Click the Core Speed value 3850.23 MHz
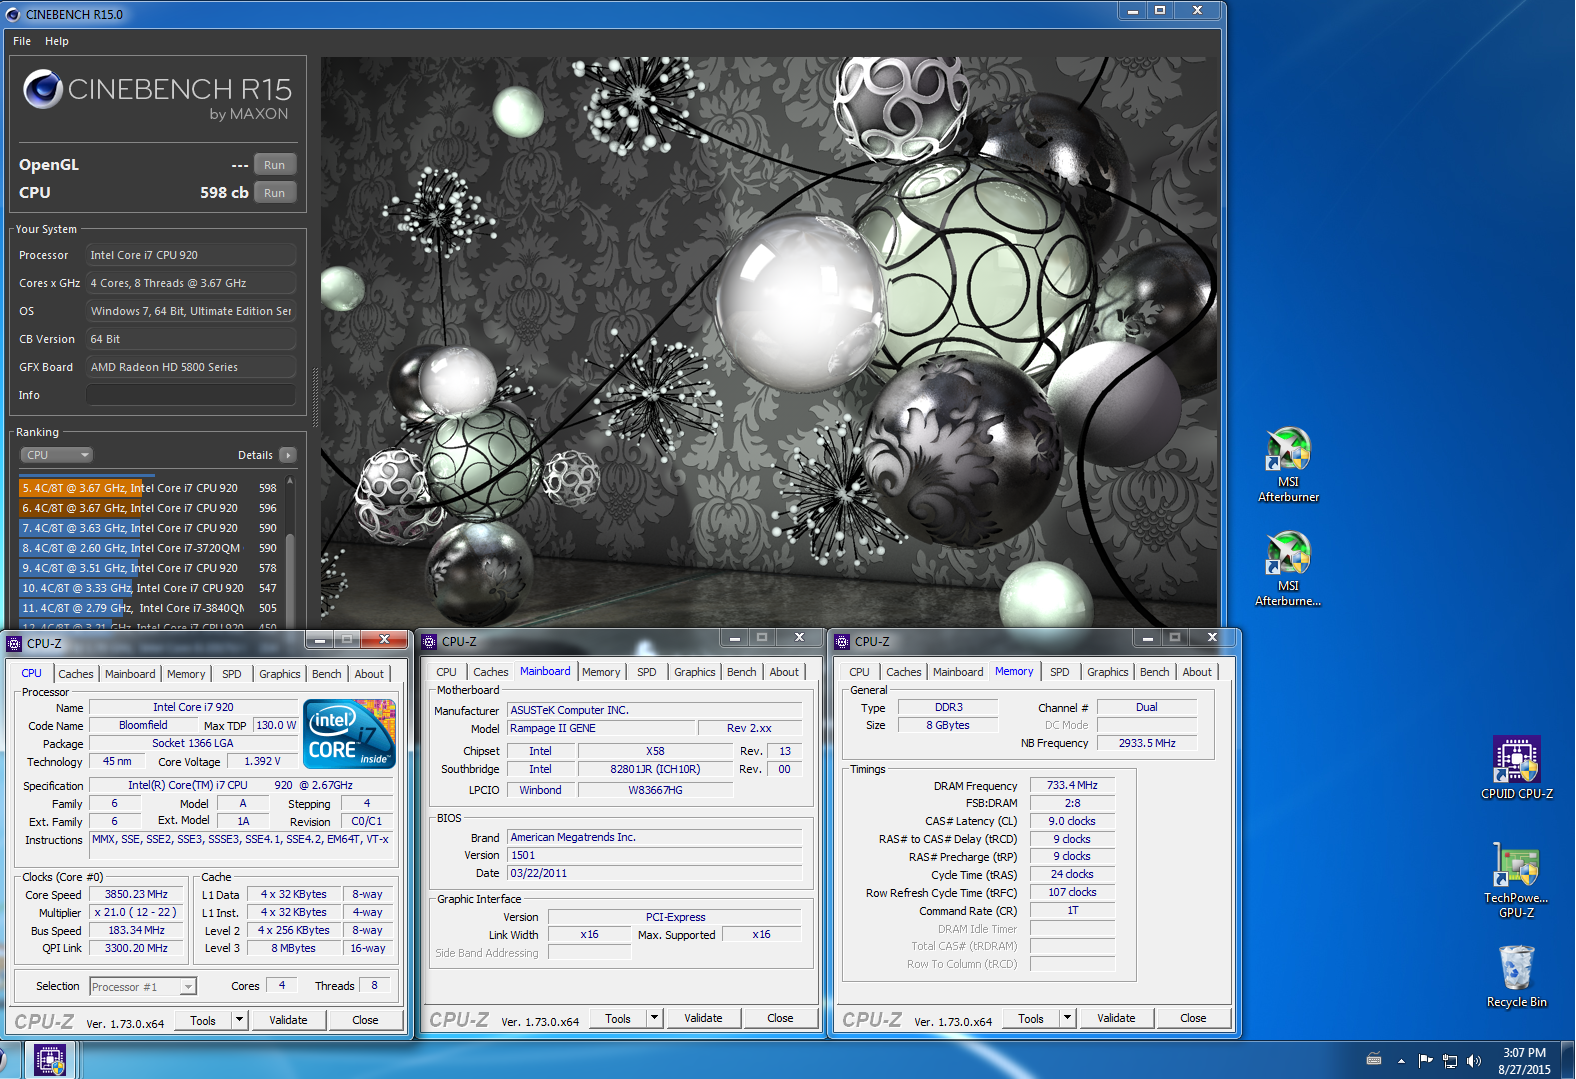Viewport: 1576px width, 1079px height. (x=137, y=895)
